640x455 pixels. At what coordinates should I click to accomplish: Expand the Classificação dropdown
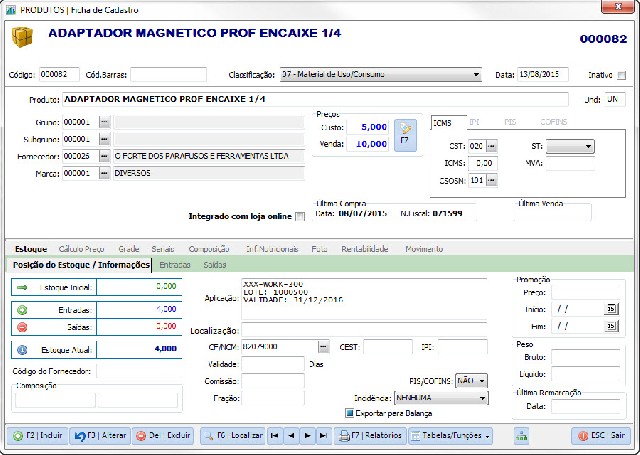[x=476, y=75]
